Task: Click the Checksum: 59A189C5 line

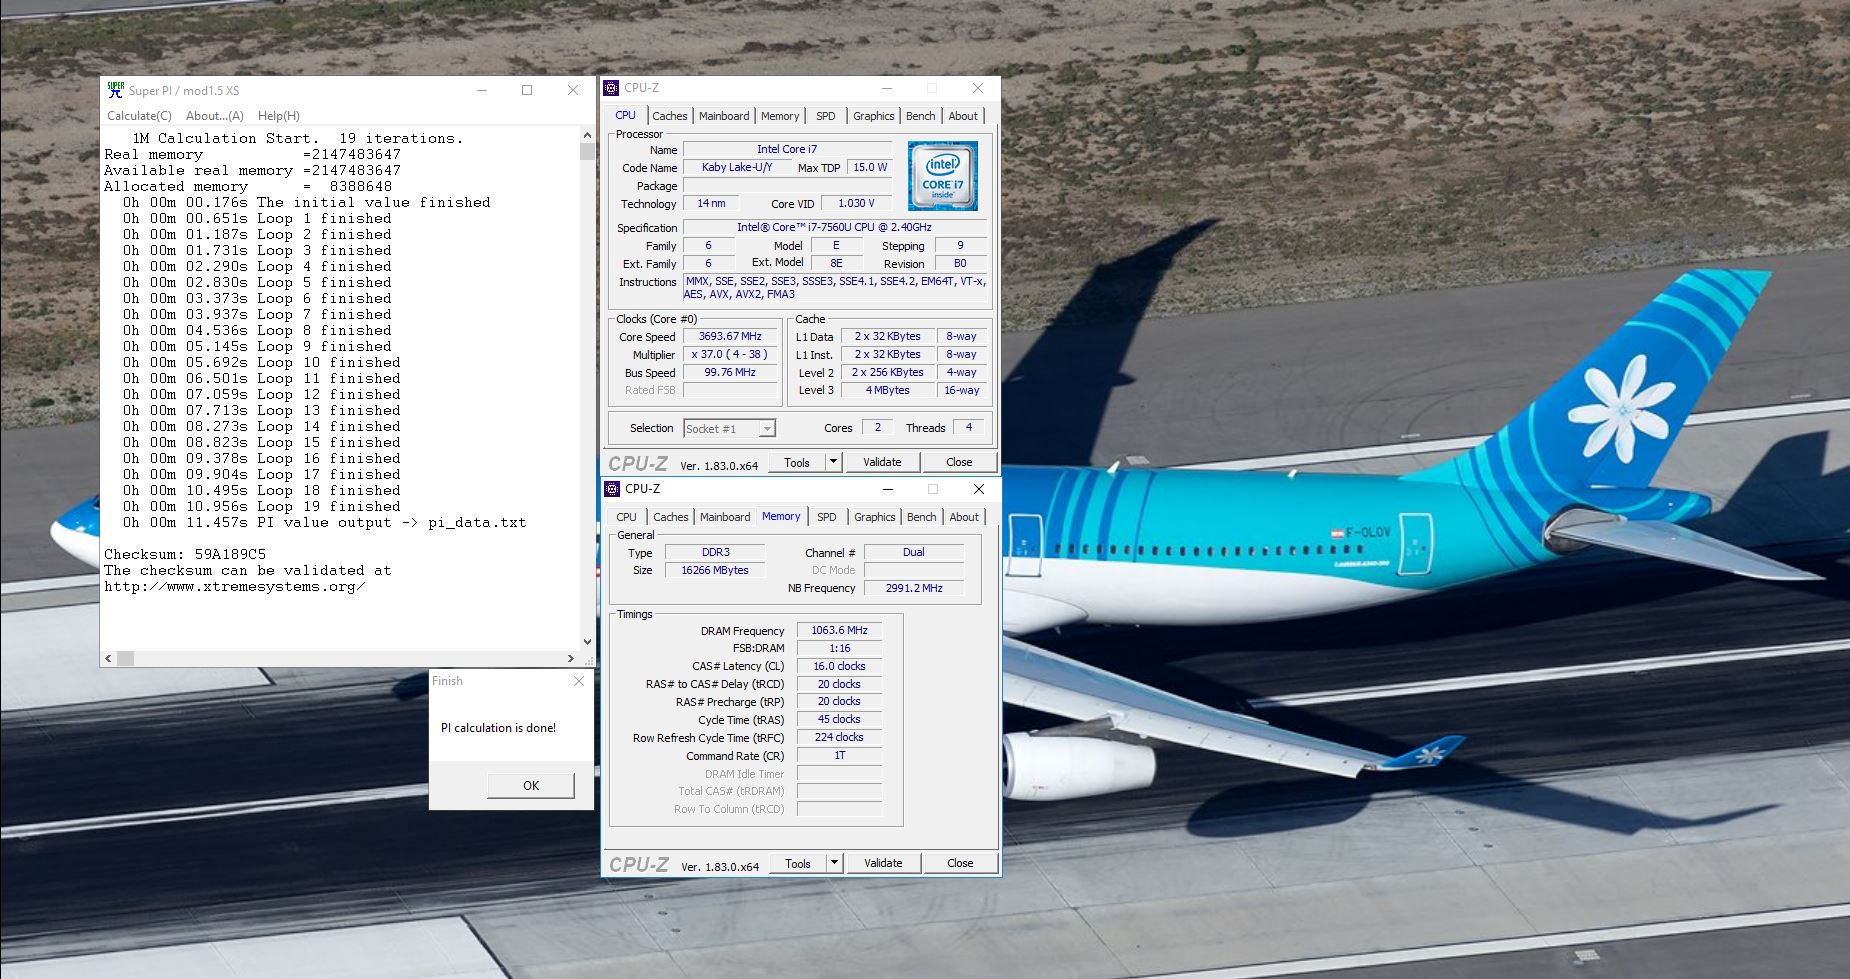Action: point(185,554)
